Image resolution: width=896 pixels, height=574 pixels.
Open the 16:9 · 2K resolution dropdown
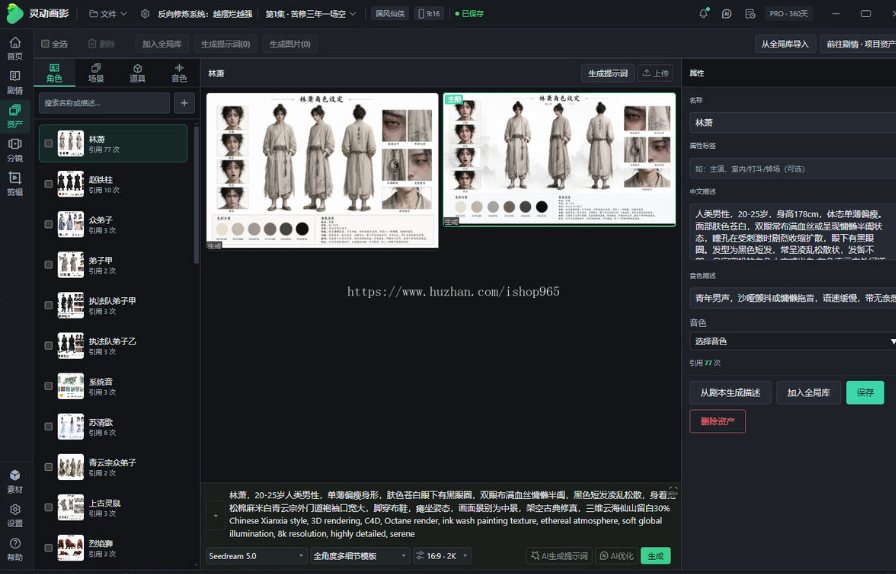pos(442,556)
